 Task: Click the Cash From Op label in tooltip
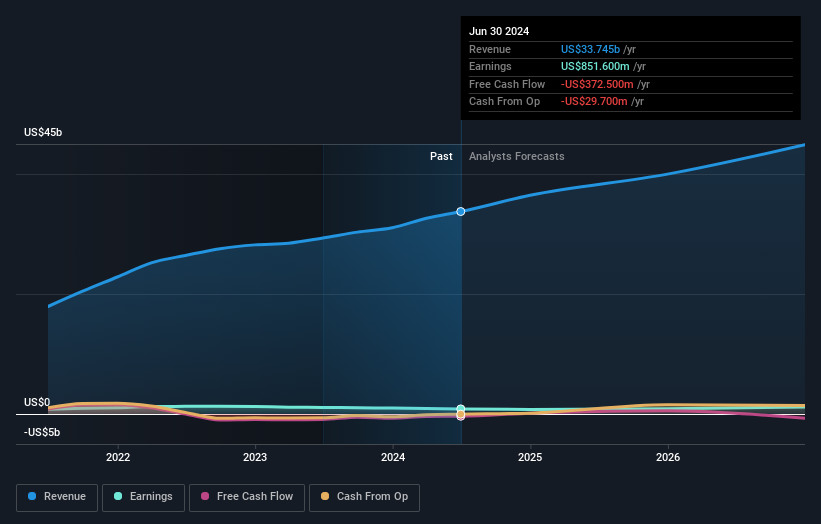point(504,102)
